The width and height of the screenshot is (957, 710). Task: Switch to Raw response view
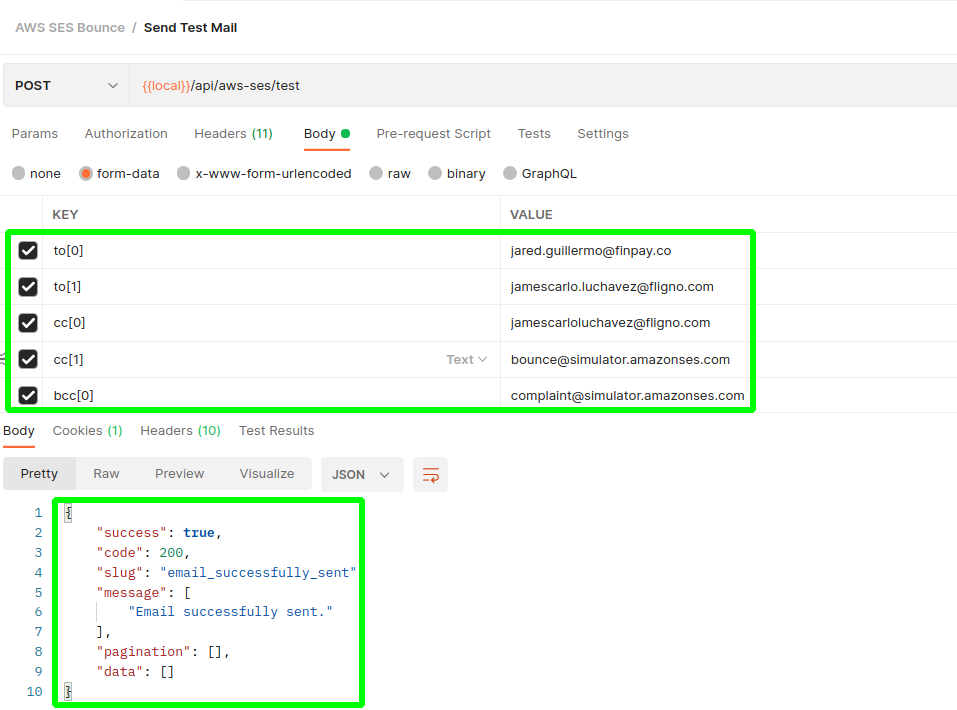(x=106, y=474)
